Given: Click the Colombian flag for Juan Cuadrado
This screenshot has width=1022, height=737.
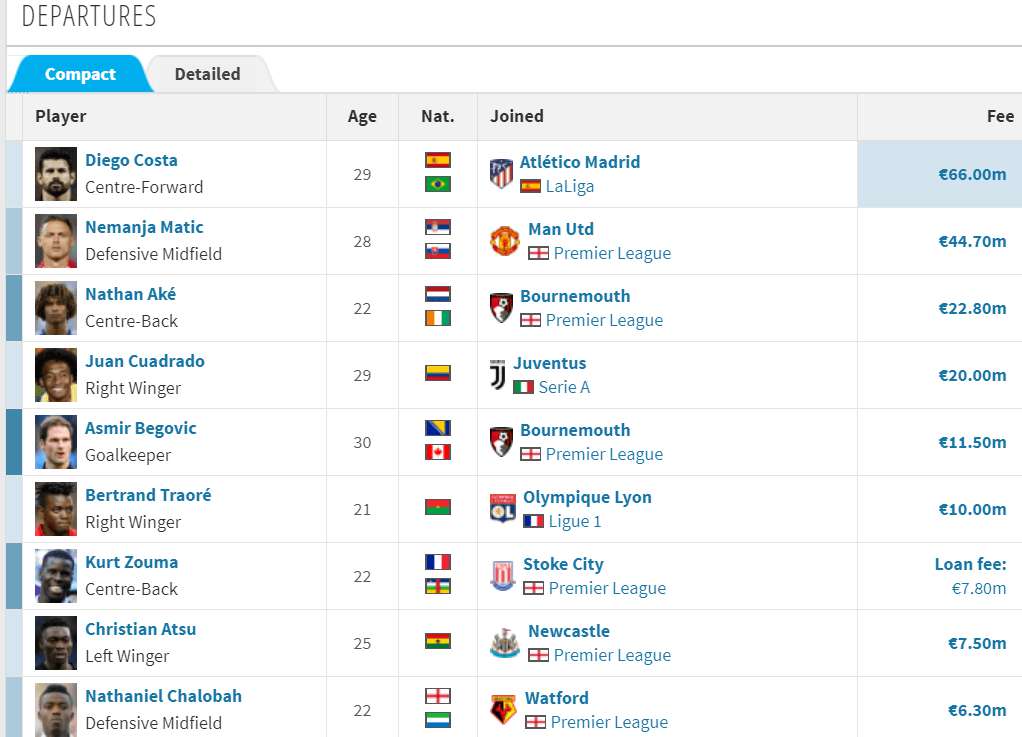Looking at the screenshot, I should tap(438, 373).
